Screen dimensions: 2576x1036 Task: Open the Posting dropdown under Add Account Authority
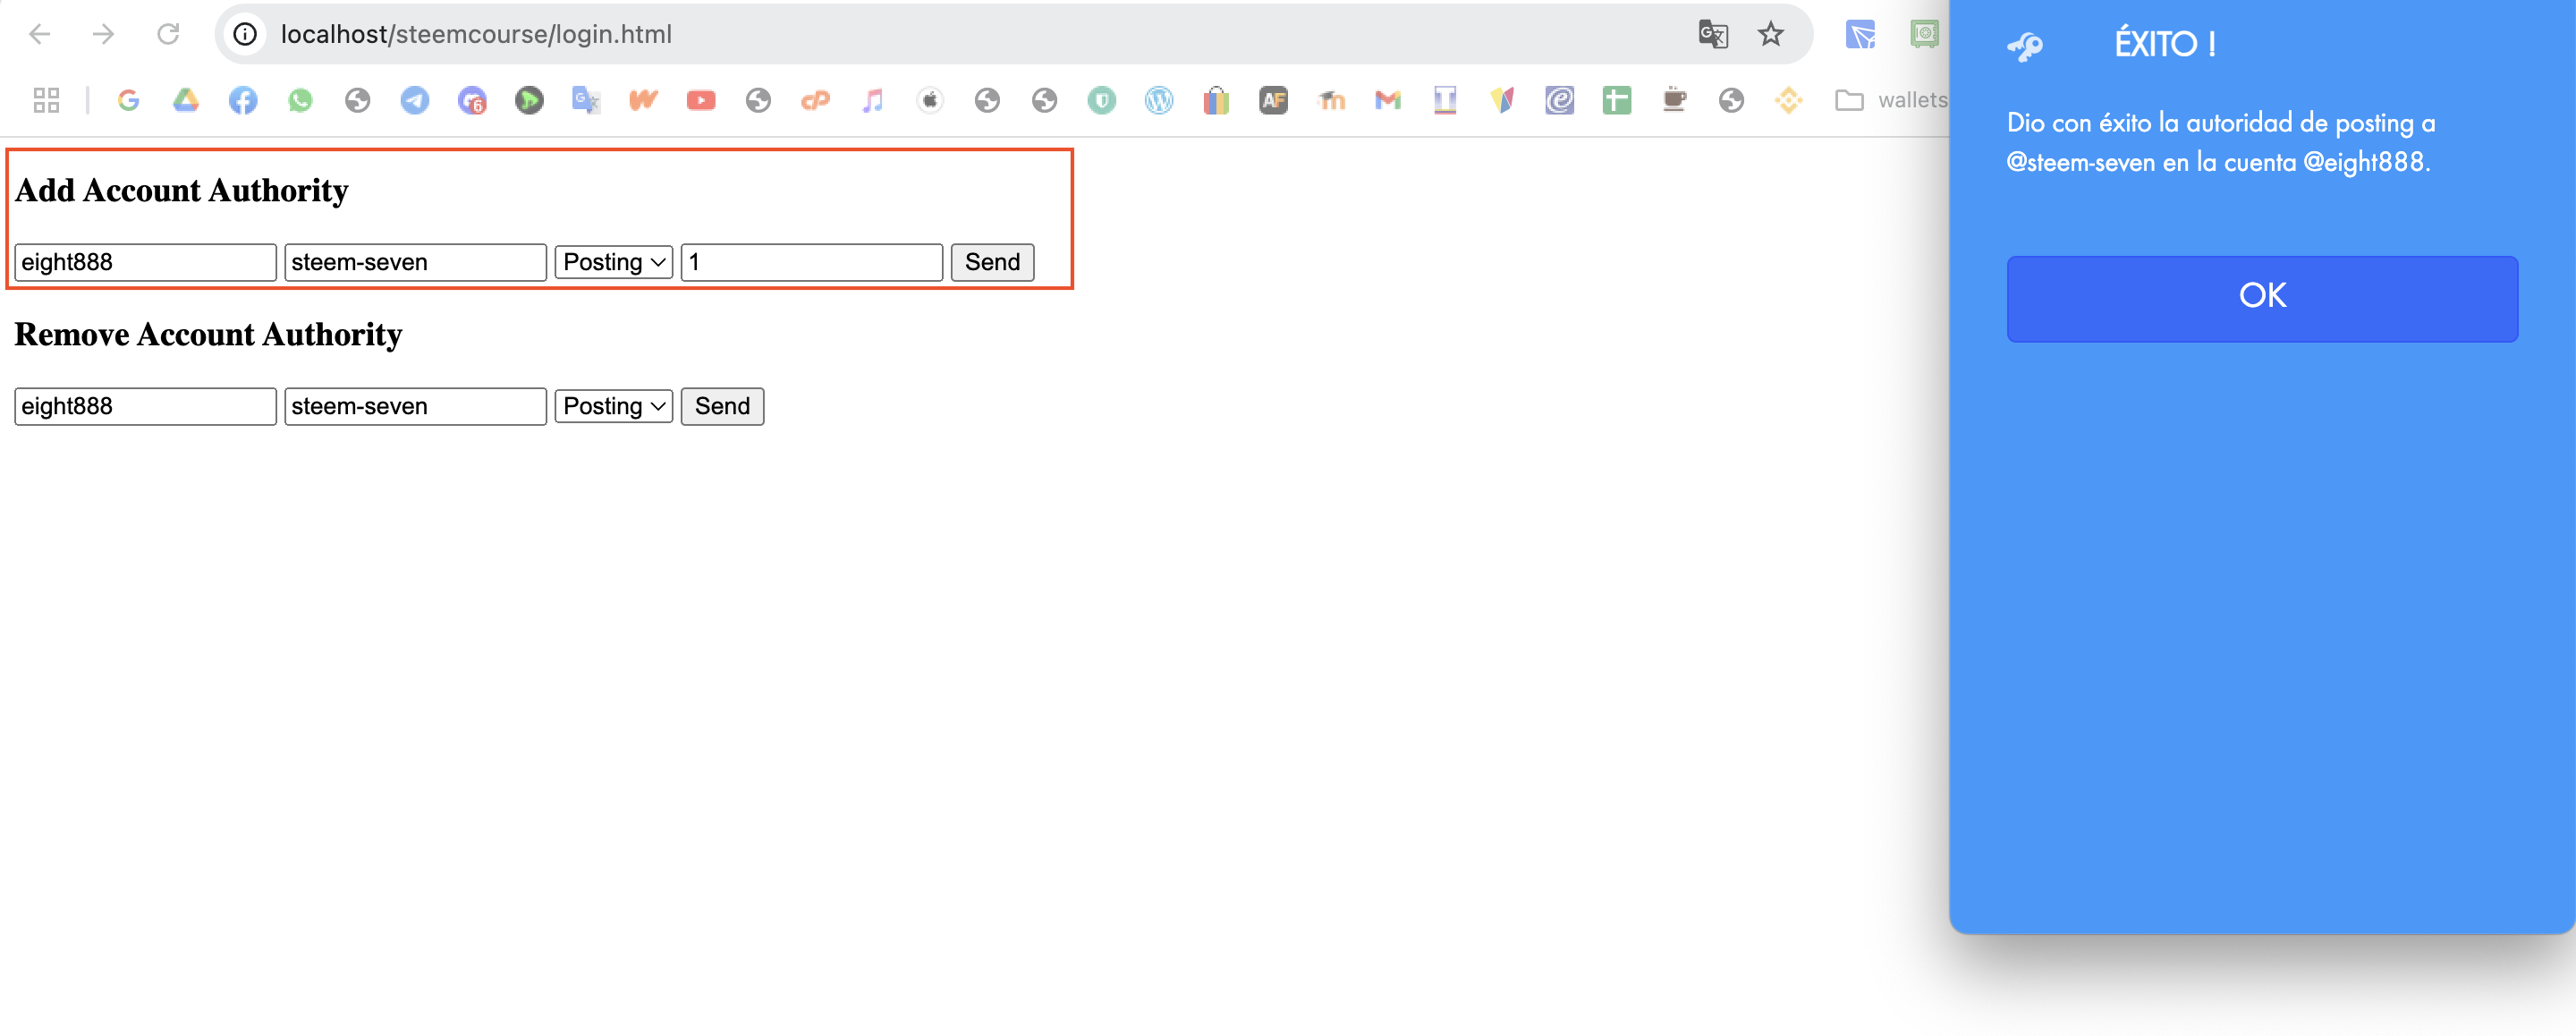[x=612, y=262]
